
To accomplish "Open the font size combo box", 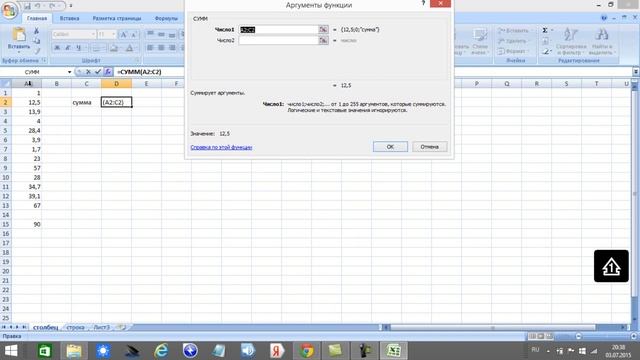I will click(x=107, y=35).
